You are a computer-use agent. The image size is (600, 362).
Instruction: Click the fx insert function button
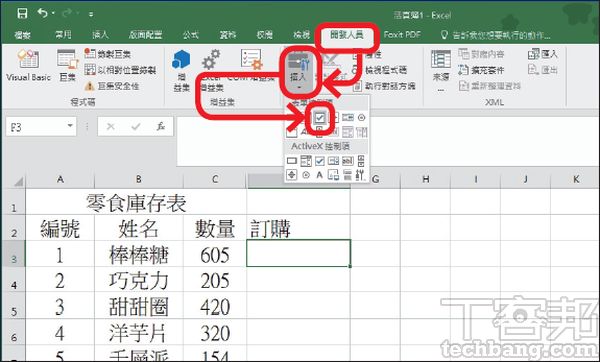(x=161, y=126)
